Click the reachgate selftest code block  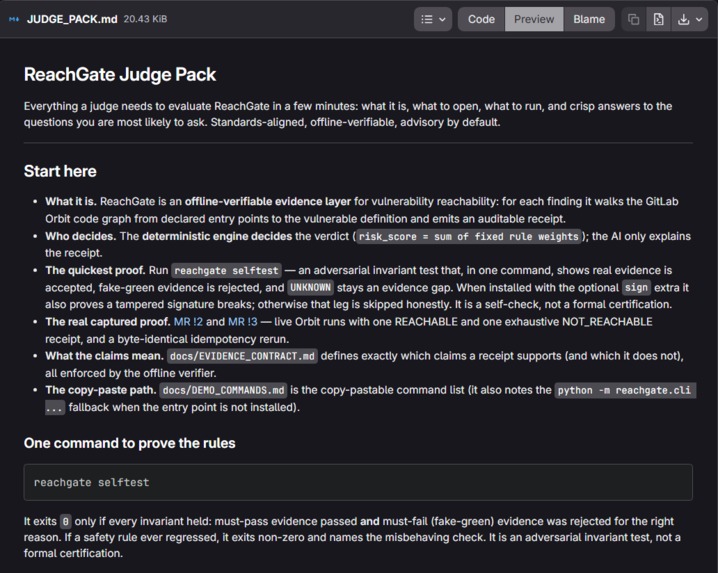tap(358, 482)
